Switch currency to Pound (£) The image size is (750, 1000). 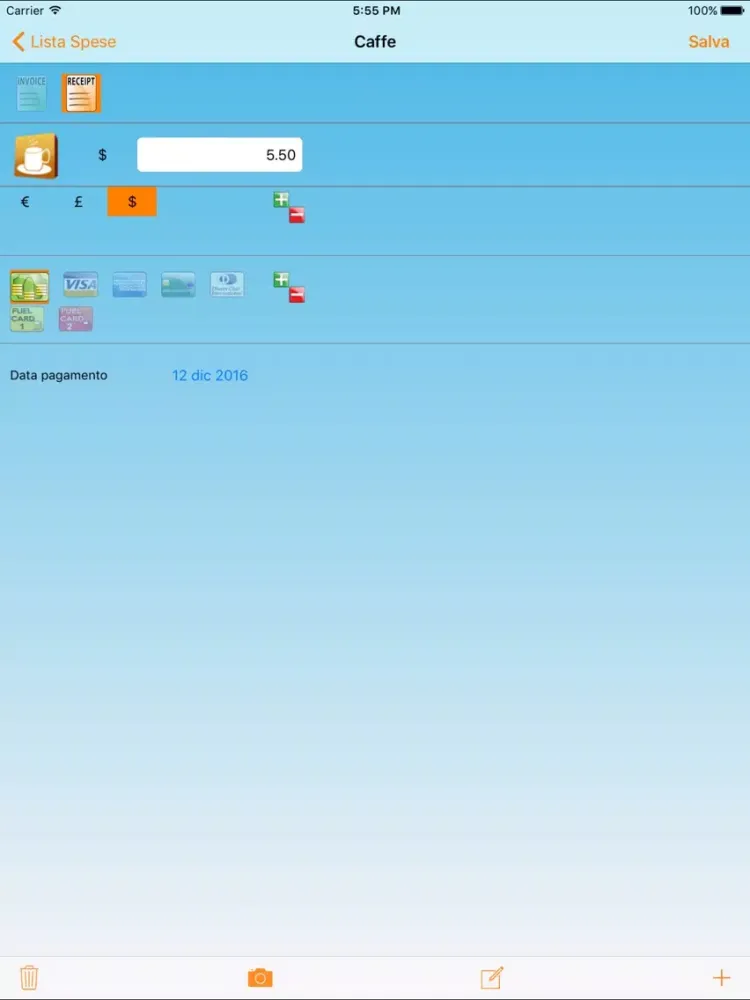pos(78,202)
